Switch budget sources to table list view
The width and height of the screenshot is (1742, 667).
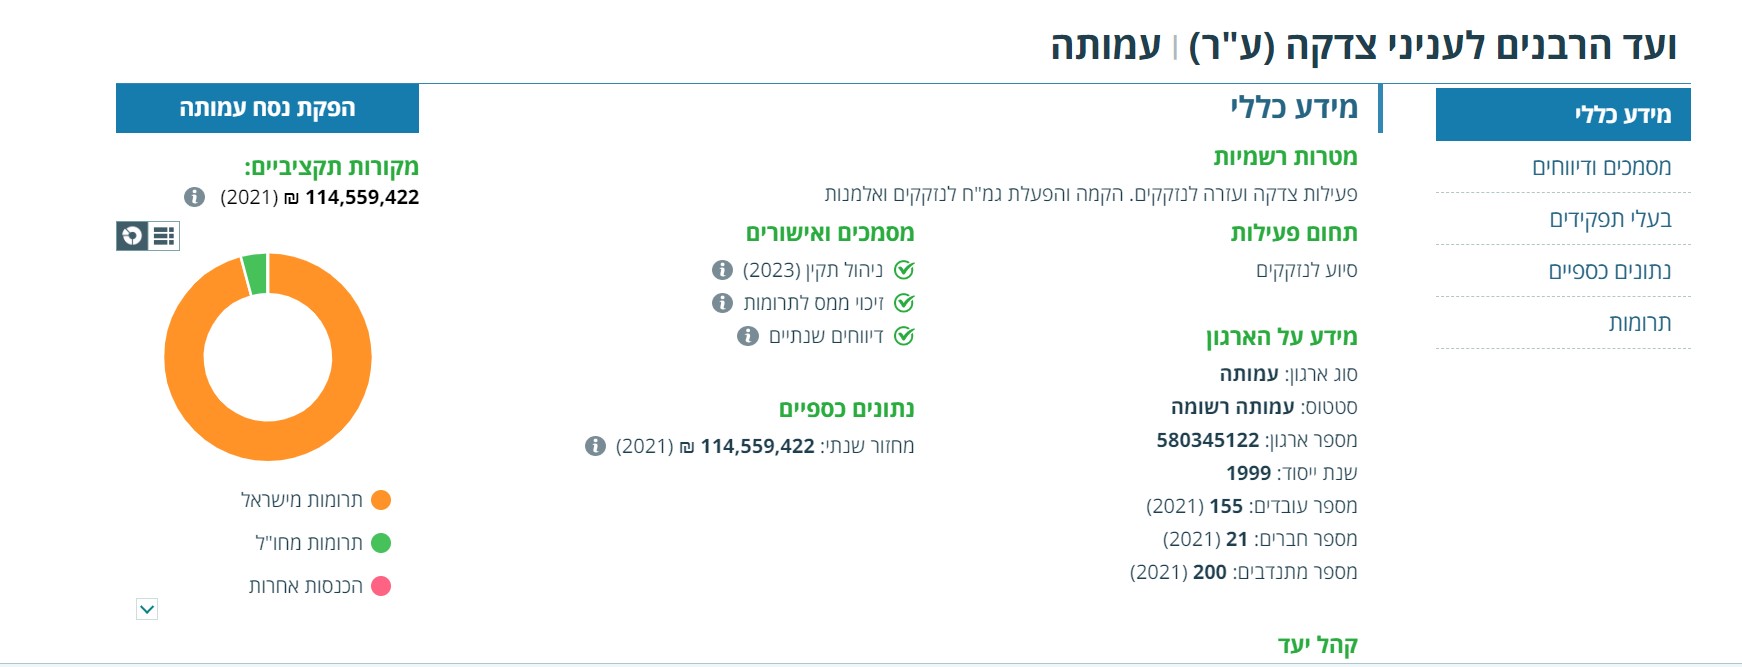164,236
